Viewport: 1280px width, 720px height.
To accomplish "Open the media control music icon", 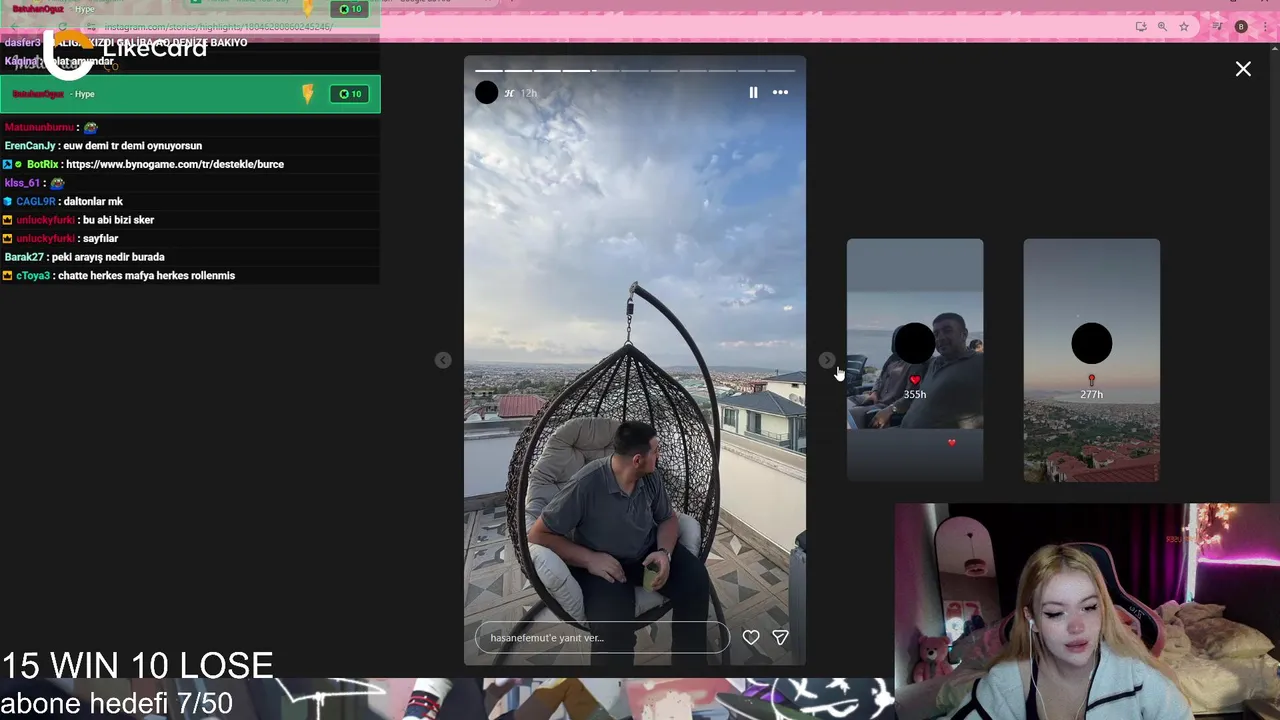I will coord(1217,27).
